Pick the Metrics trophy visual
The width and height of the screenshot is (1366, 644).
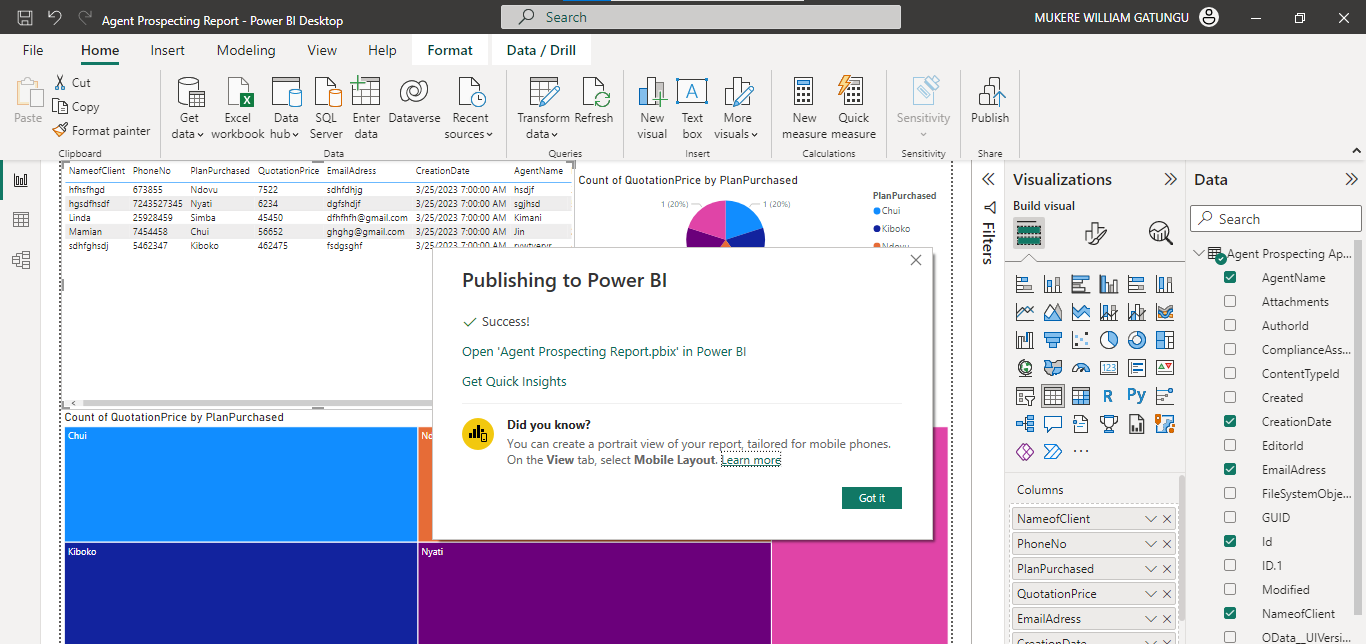pos(1109,424)
